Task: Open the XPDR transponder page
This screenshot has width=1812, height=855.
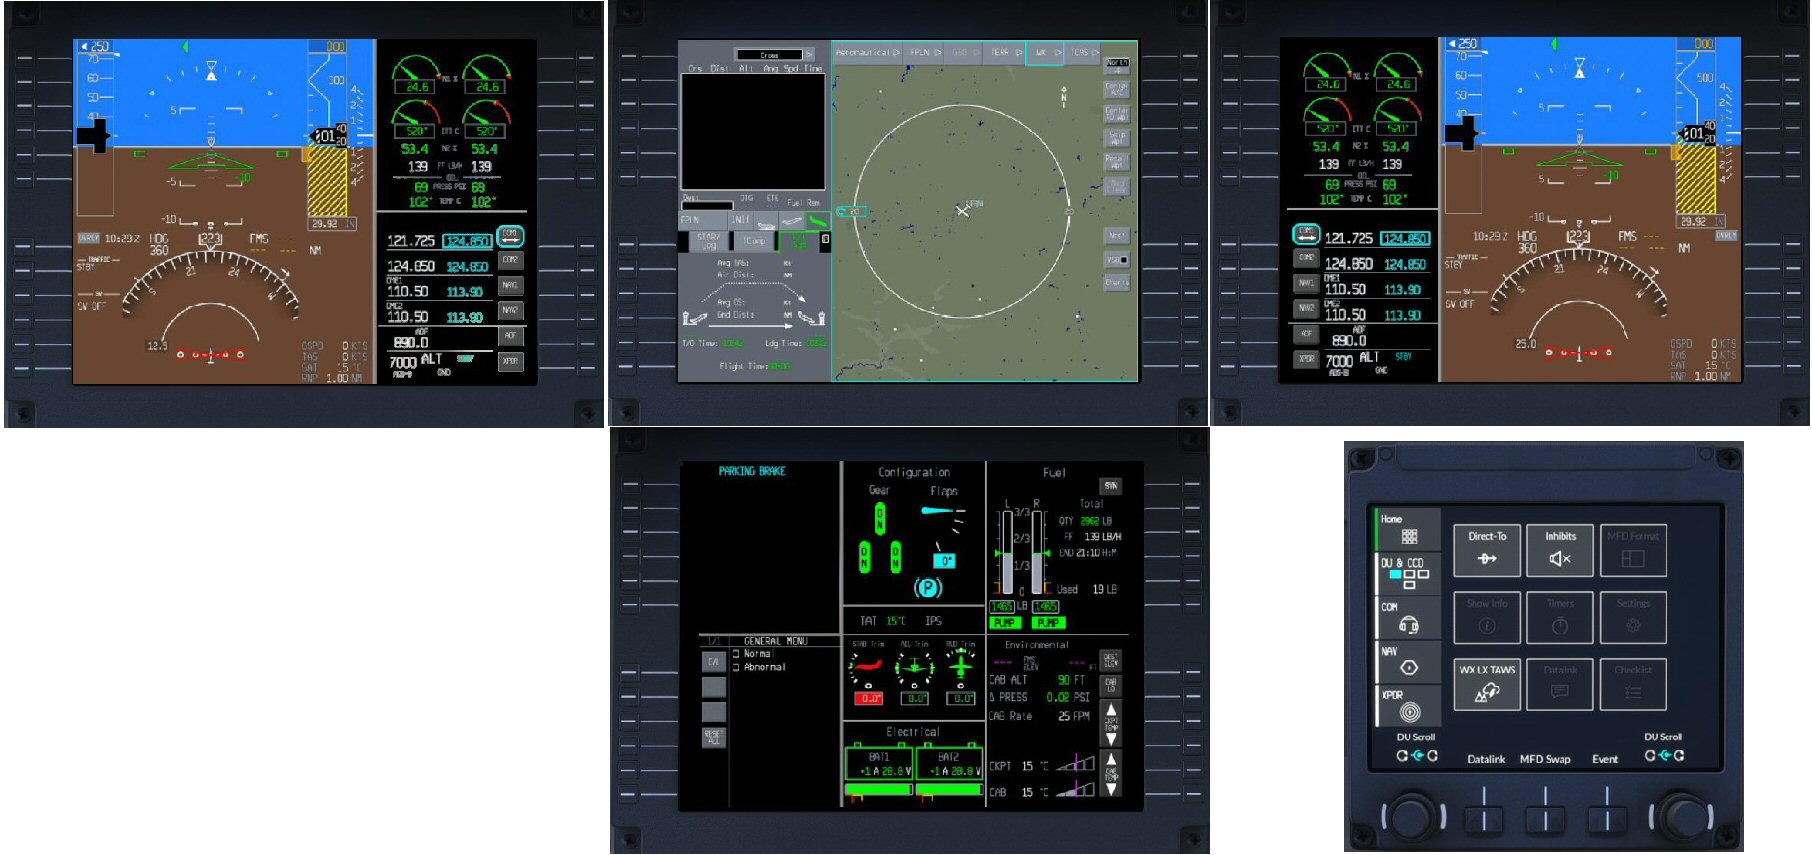Action: pos(1408,706)
